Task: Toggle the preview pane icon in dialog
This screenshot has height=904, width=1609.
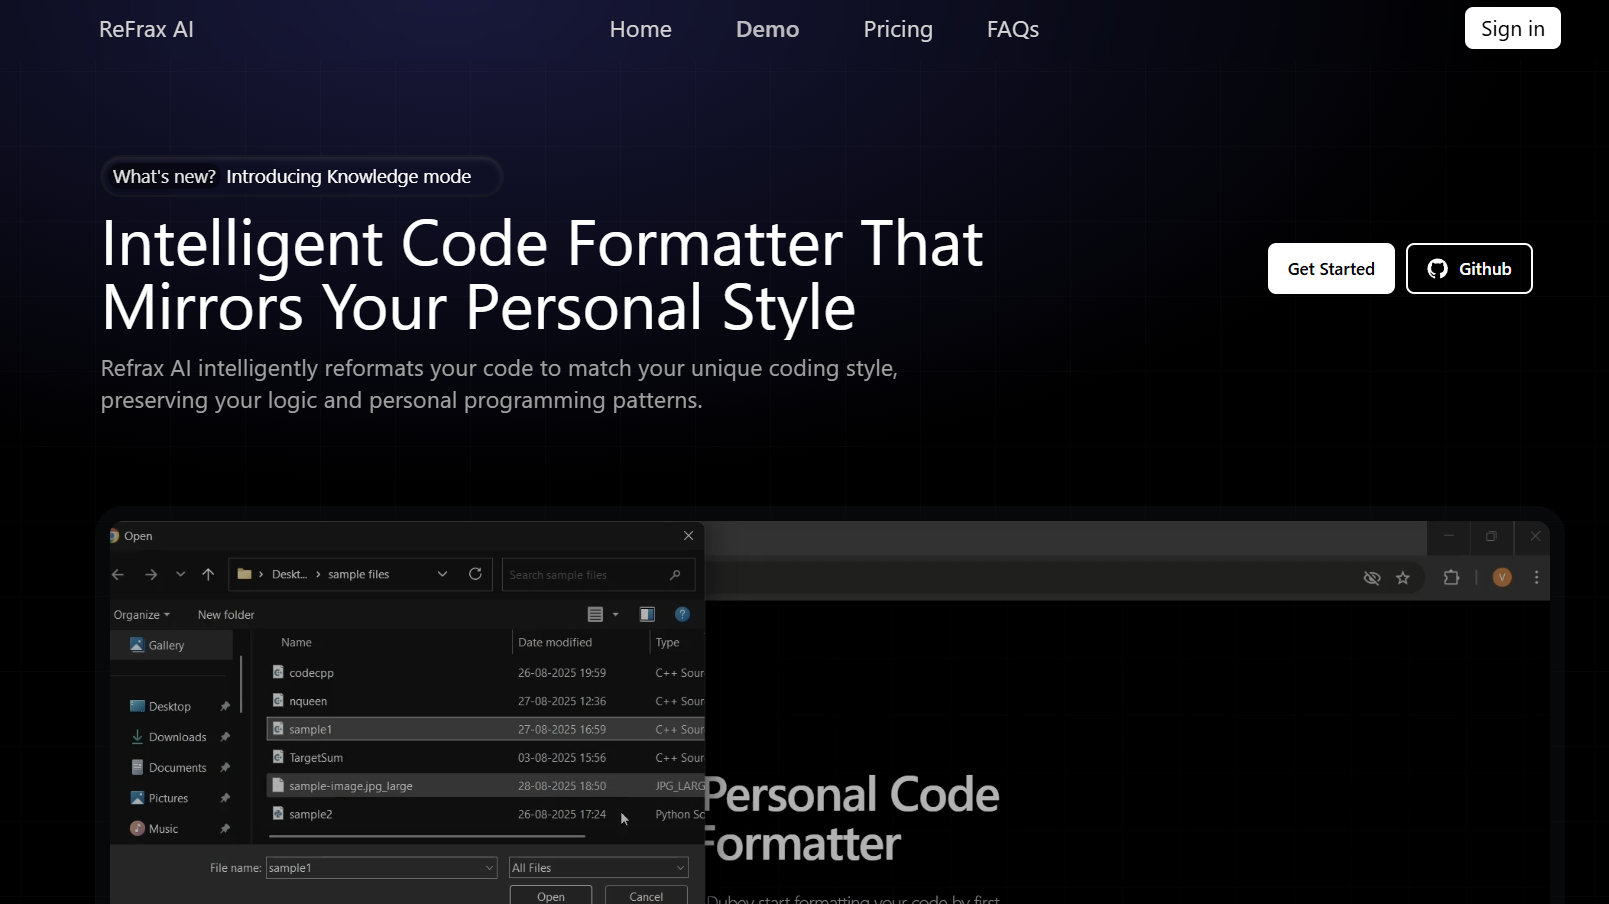Action: coord(647,614)
